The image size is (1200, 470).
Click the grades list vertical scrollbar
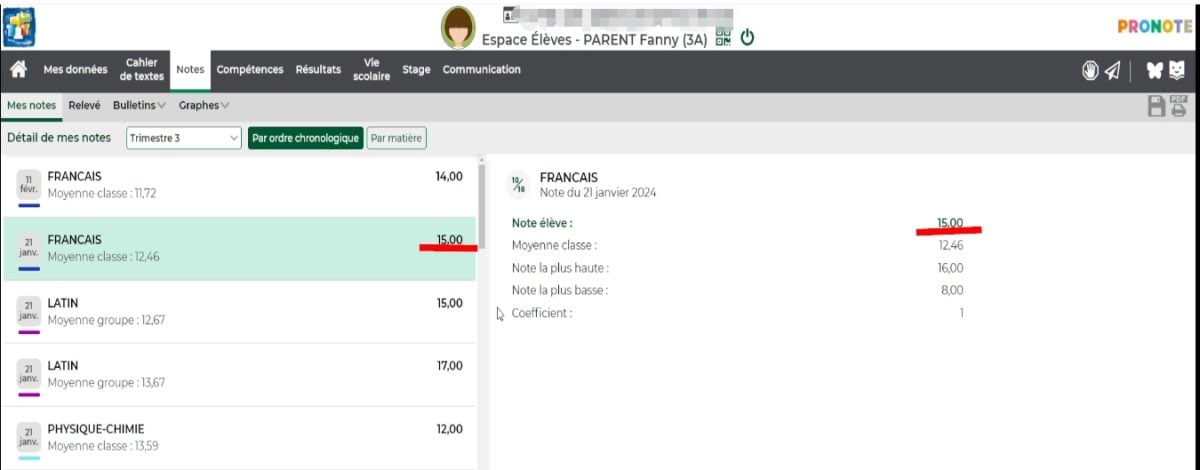tap(482, 206)
